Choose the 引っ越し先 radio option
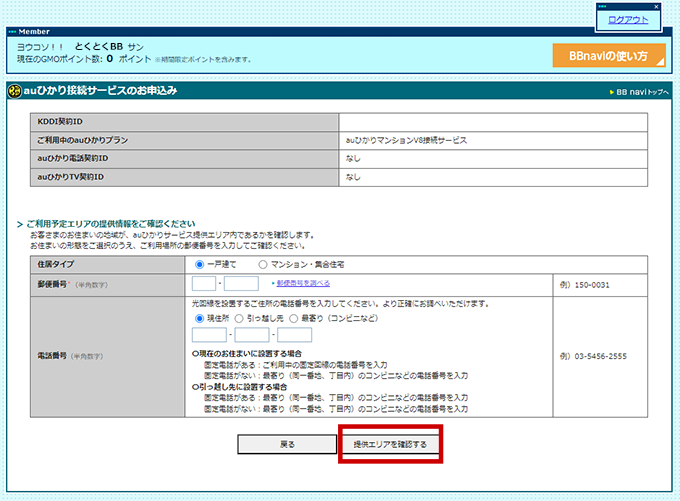 239,318
